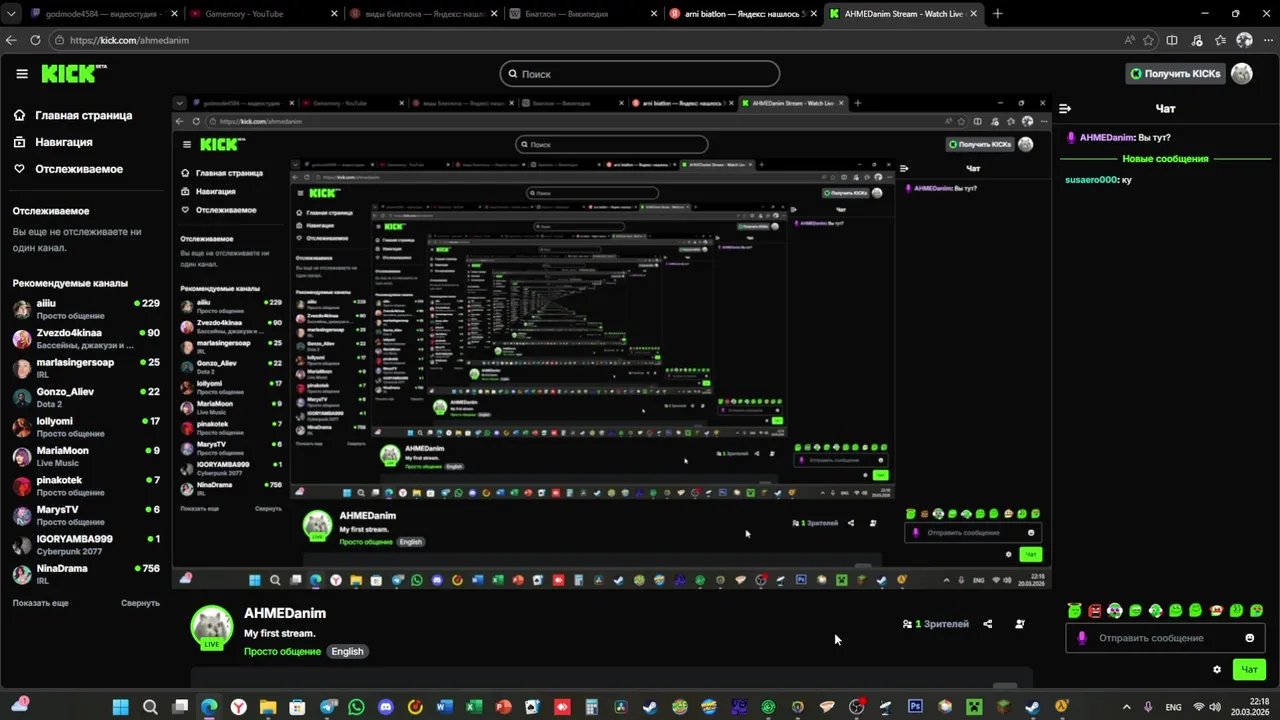1280x720 pixels.
Task: Open recommended channel Gonzo_Aliev
Action: [x=86, y=397]
